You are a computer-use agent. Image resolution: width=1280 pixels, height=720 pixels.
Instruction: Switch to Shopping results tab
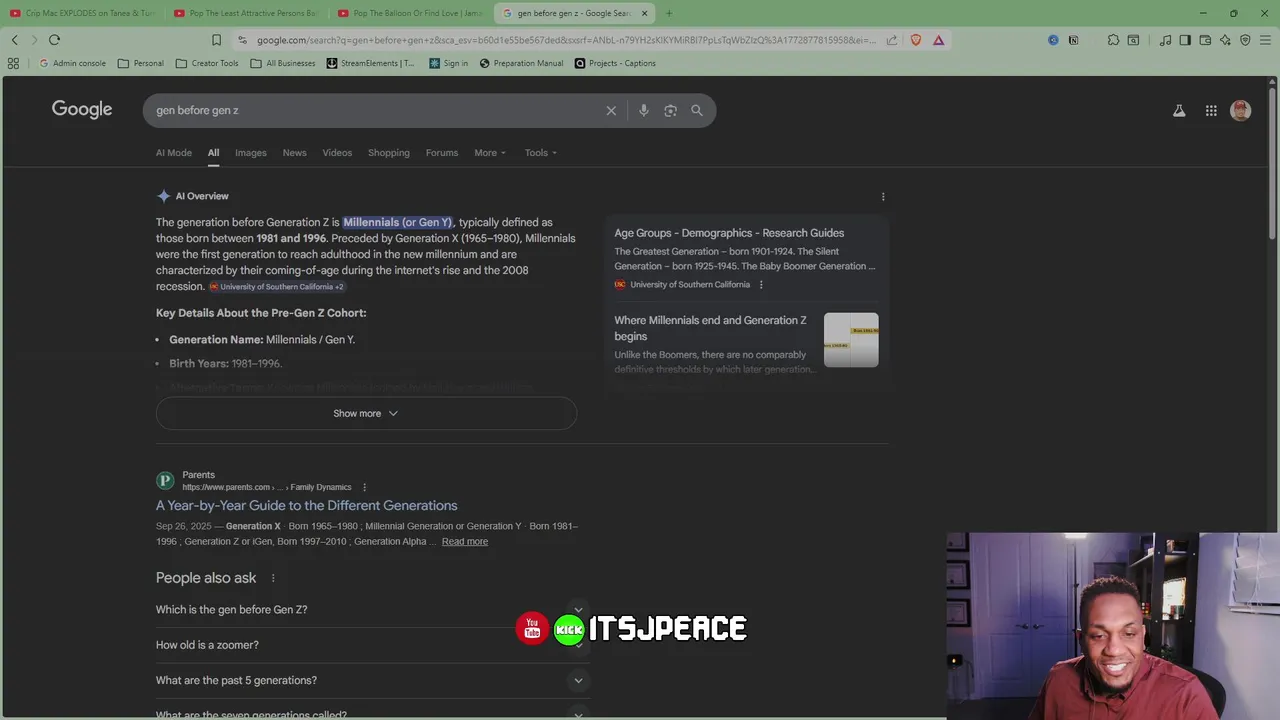coord(389,153)
